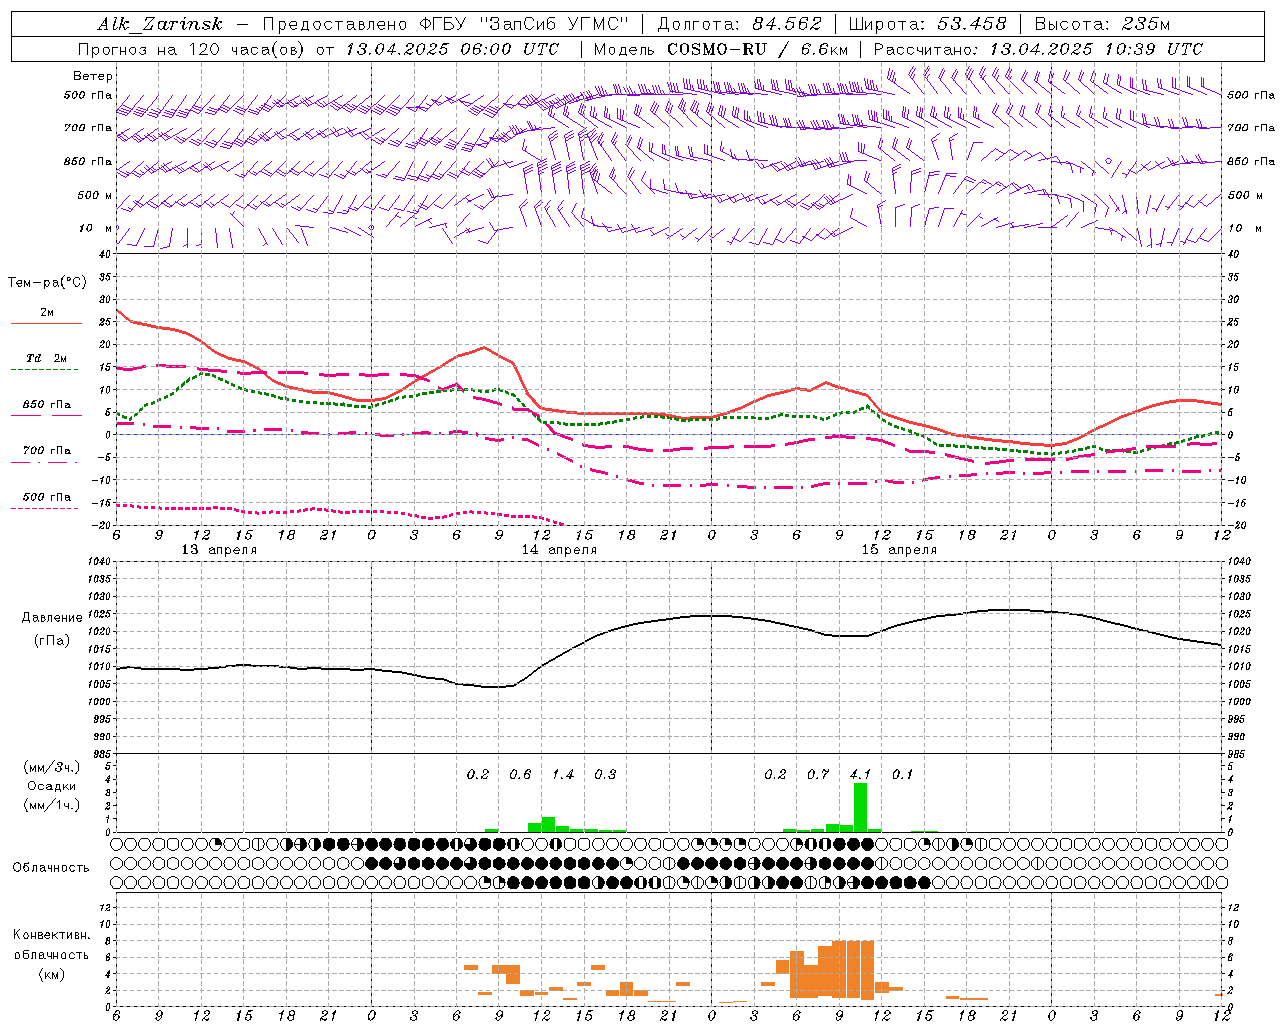Click the "14 апреля" date label
The width and height of the screenshot is (1280, 1024).
pos(559,550)
